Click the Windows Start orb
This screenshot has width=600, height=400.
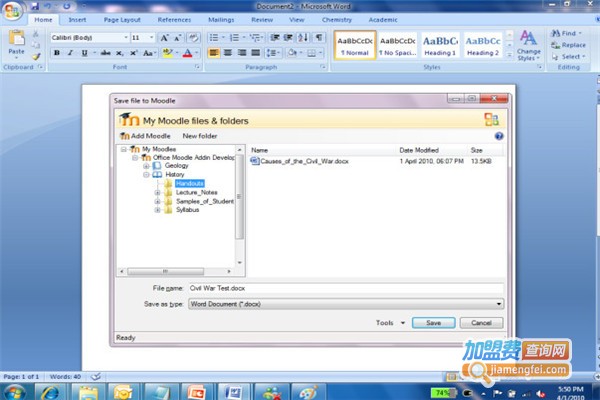[18, 390]
